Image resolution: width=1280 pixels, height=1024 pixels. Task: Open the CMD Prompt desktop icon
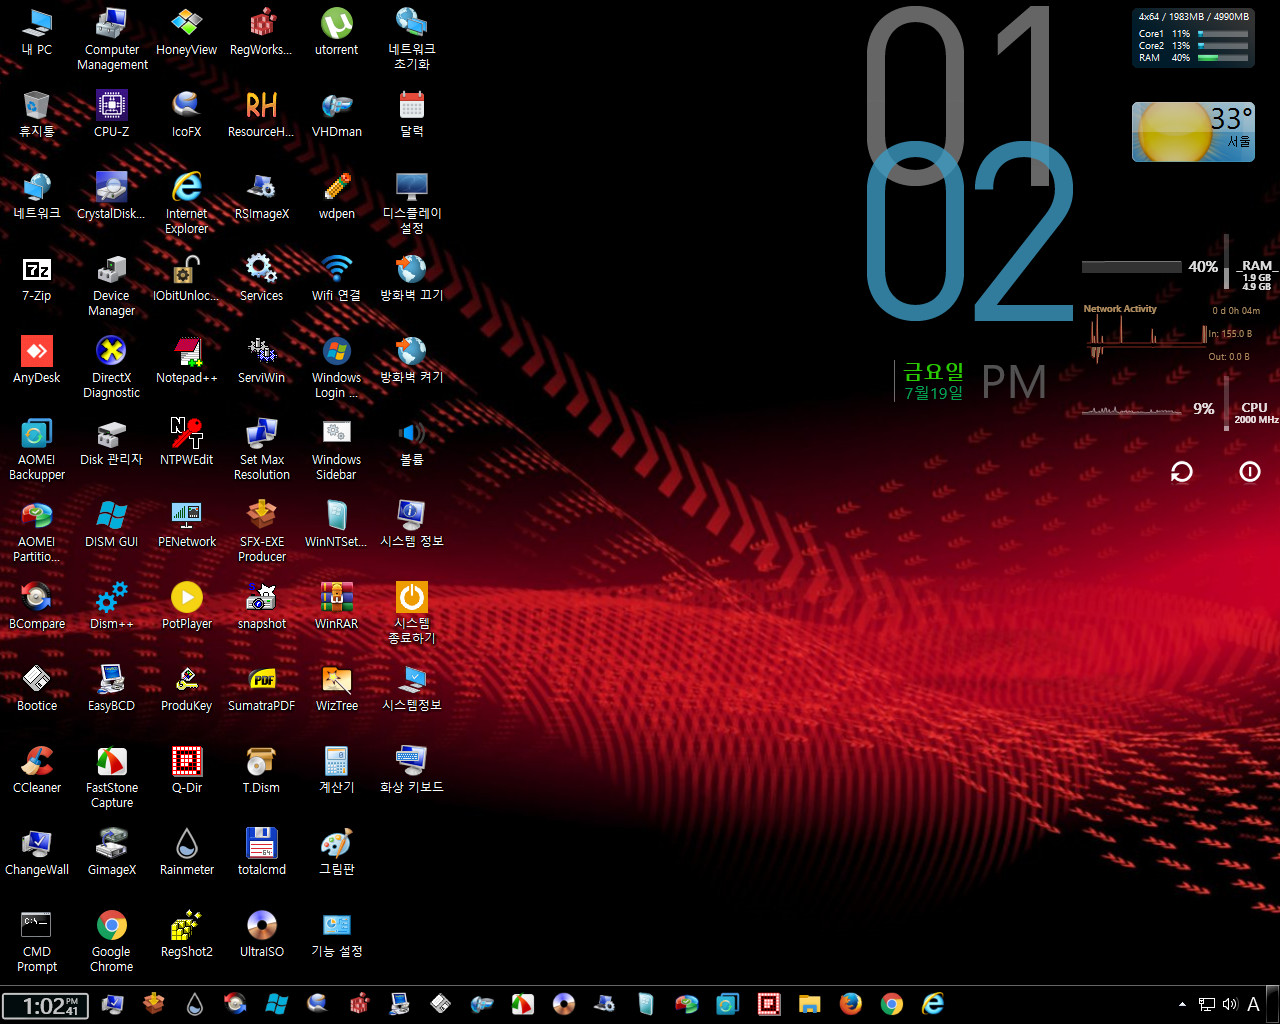[x=36, y=941]
